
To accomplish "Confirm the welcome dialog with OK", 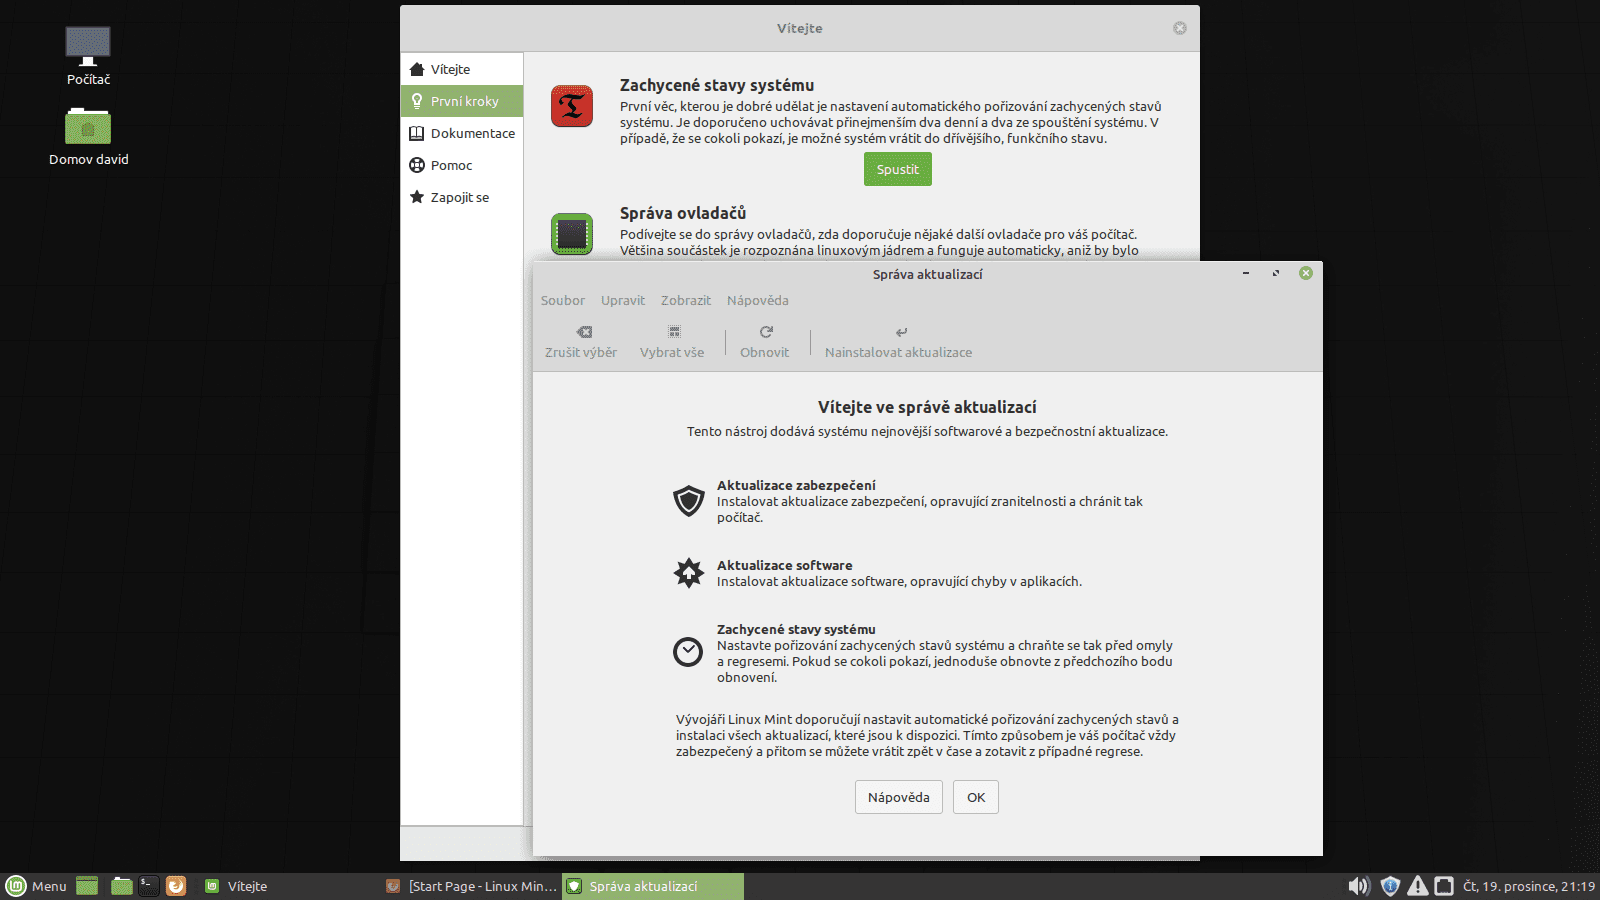I will (975, 797).
